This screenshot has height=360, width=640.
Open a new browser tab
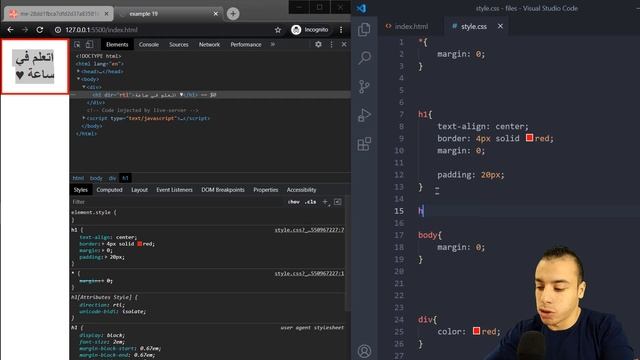tap(233, 13)
